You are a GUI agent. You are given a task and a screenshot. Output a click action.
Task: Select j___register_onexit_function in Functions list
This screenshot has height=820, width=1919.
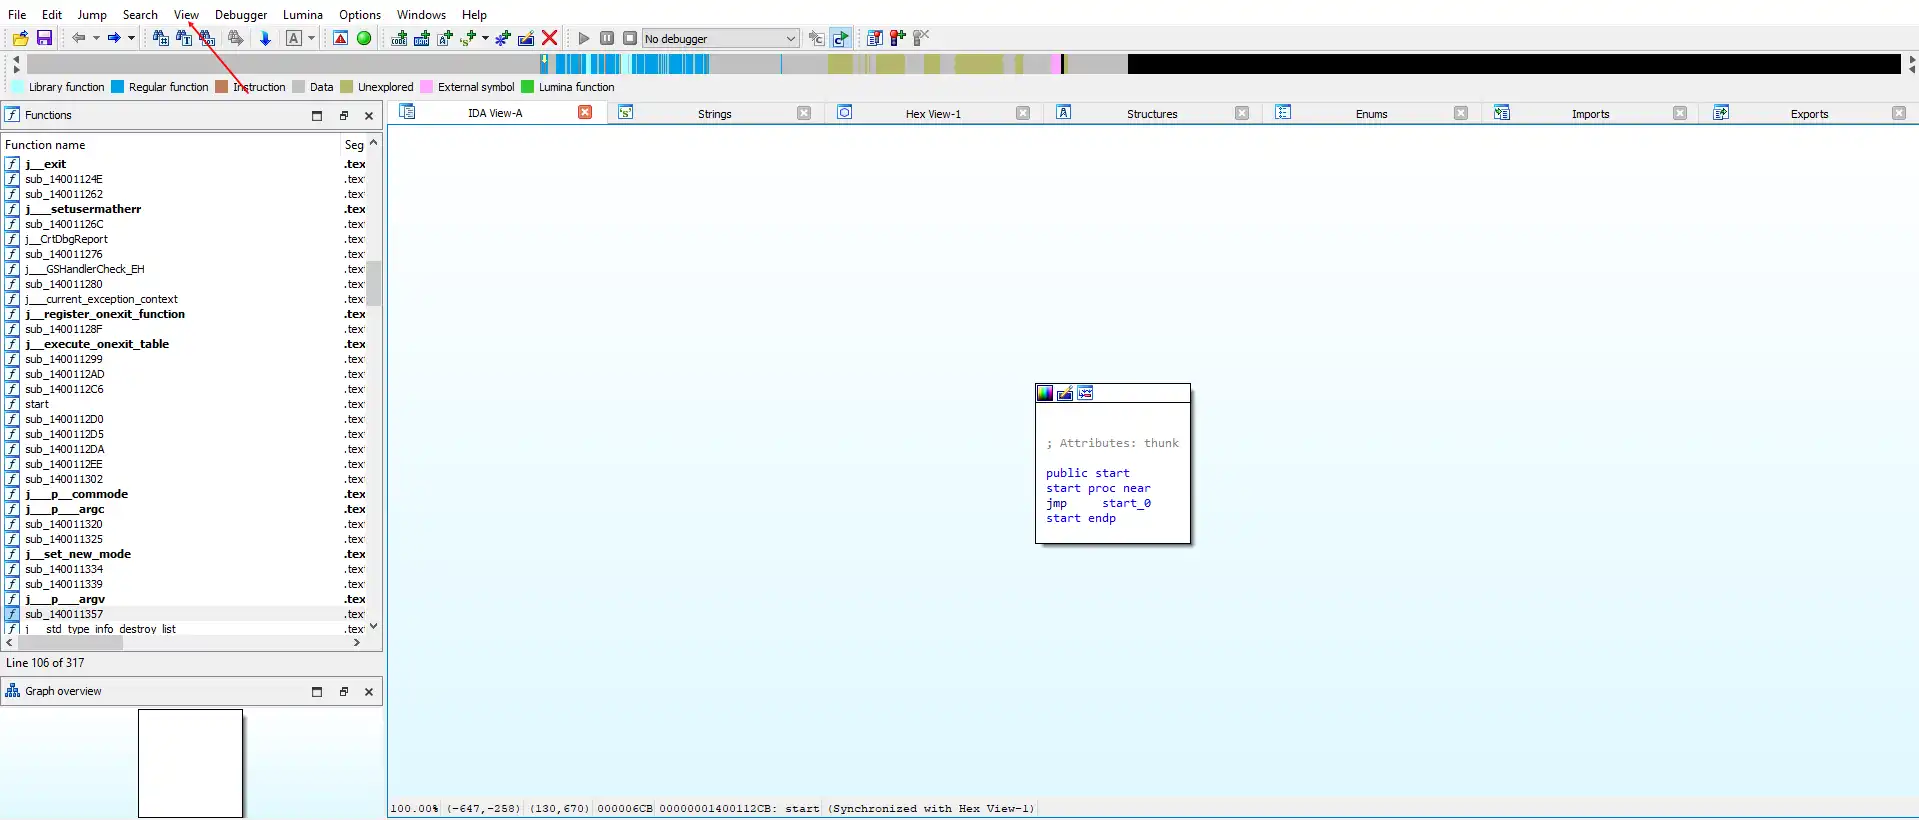point(105,314)
